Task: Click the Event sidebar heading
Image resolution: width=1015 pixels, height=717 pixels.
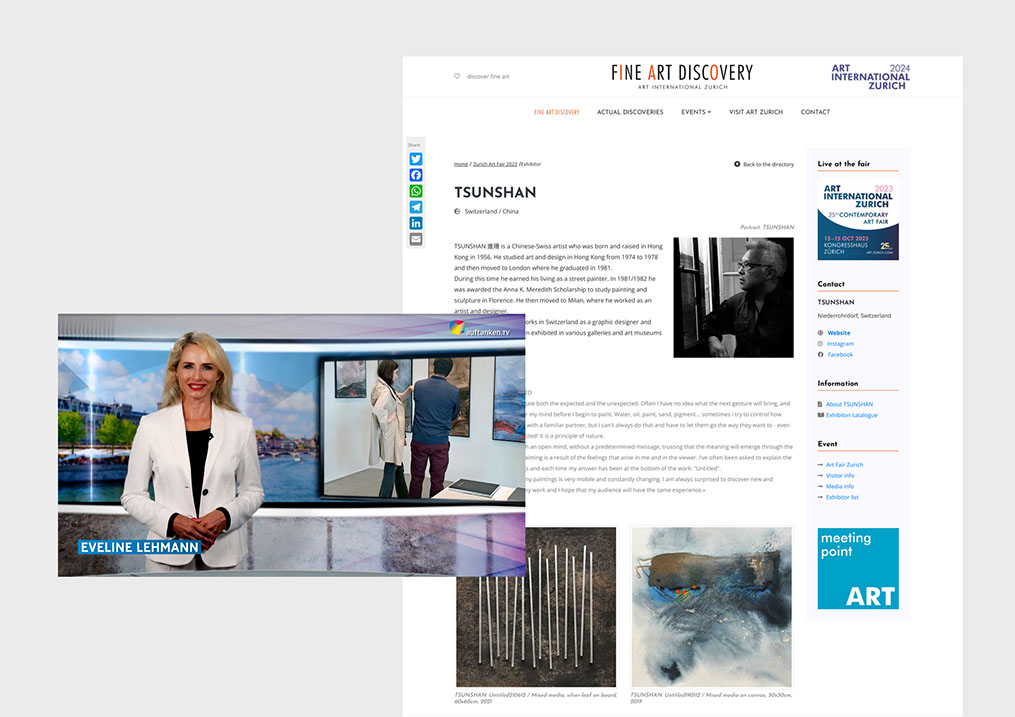Action: tap(827, 444)
